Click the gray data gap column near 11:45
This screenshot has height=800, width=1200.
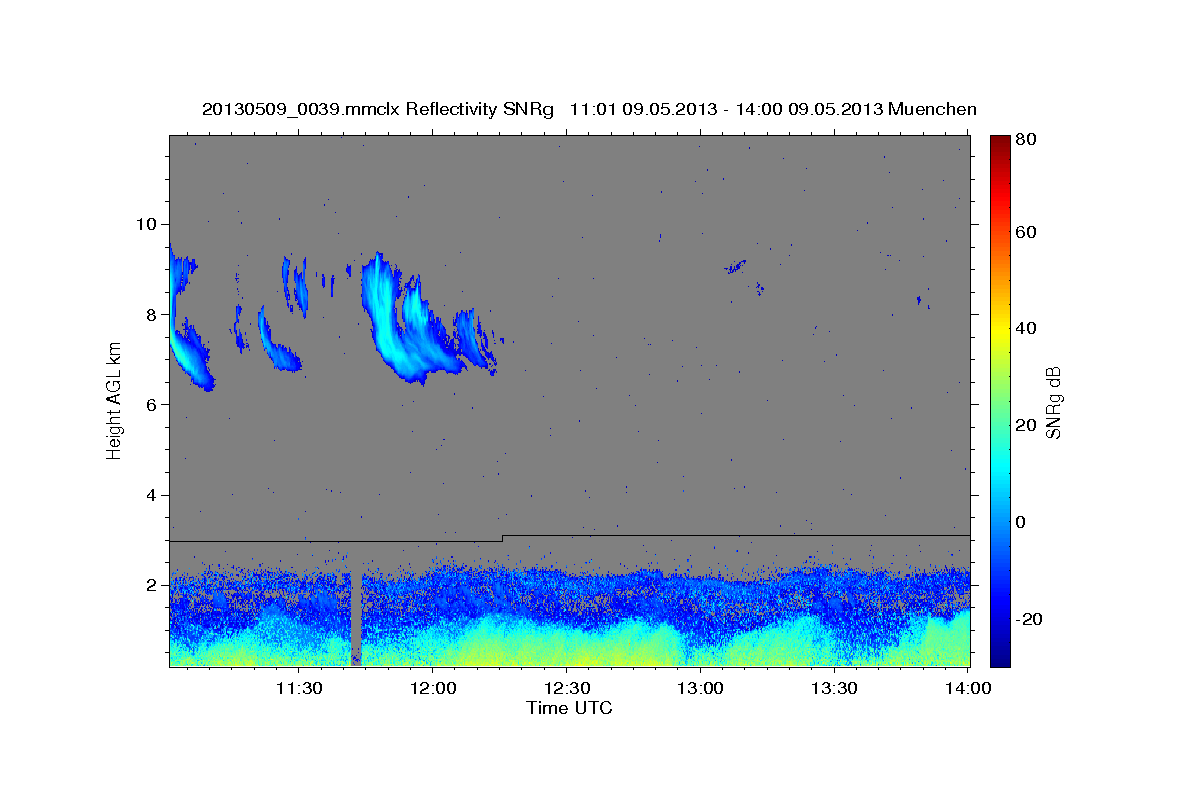356,618
